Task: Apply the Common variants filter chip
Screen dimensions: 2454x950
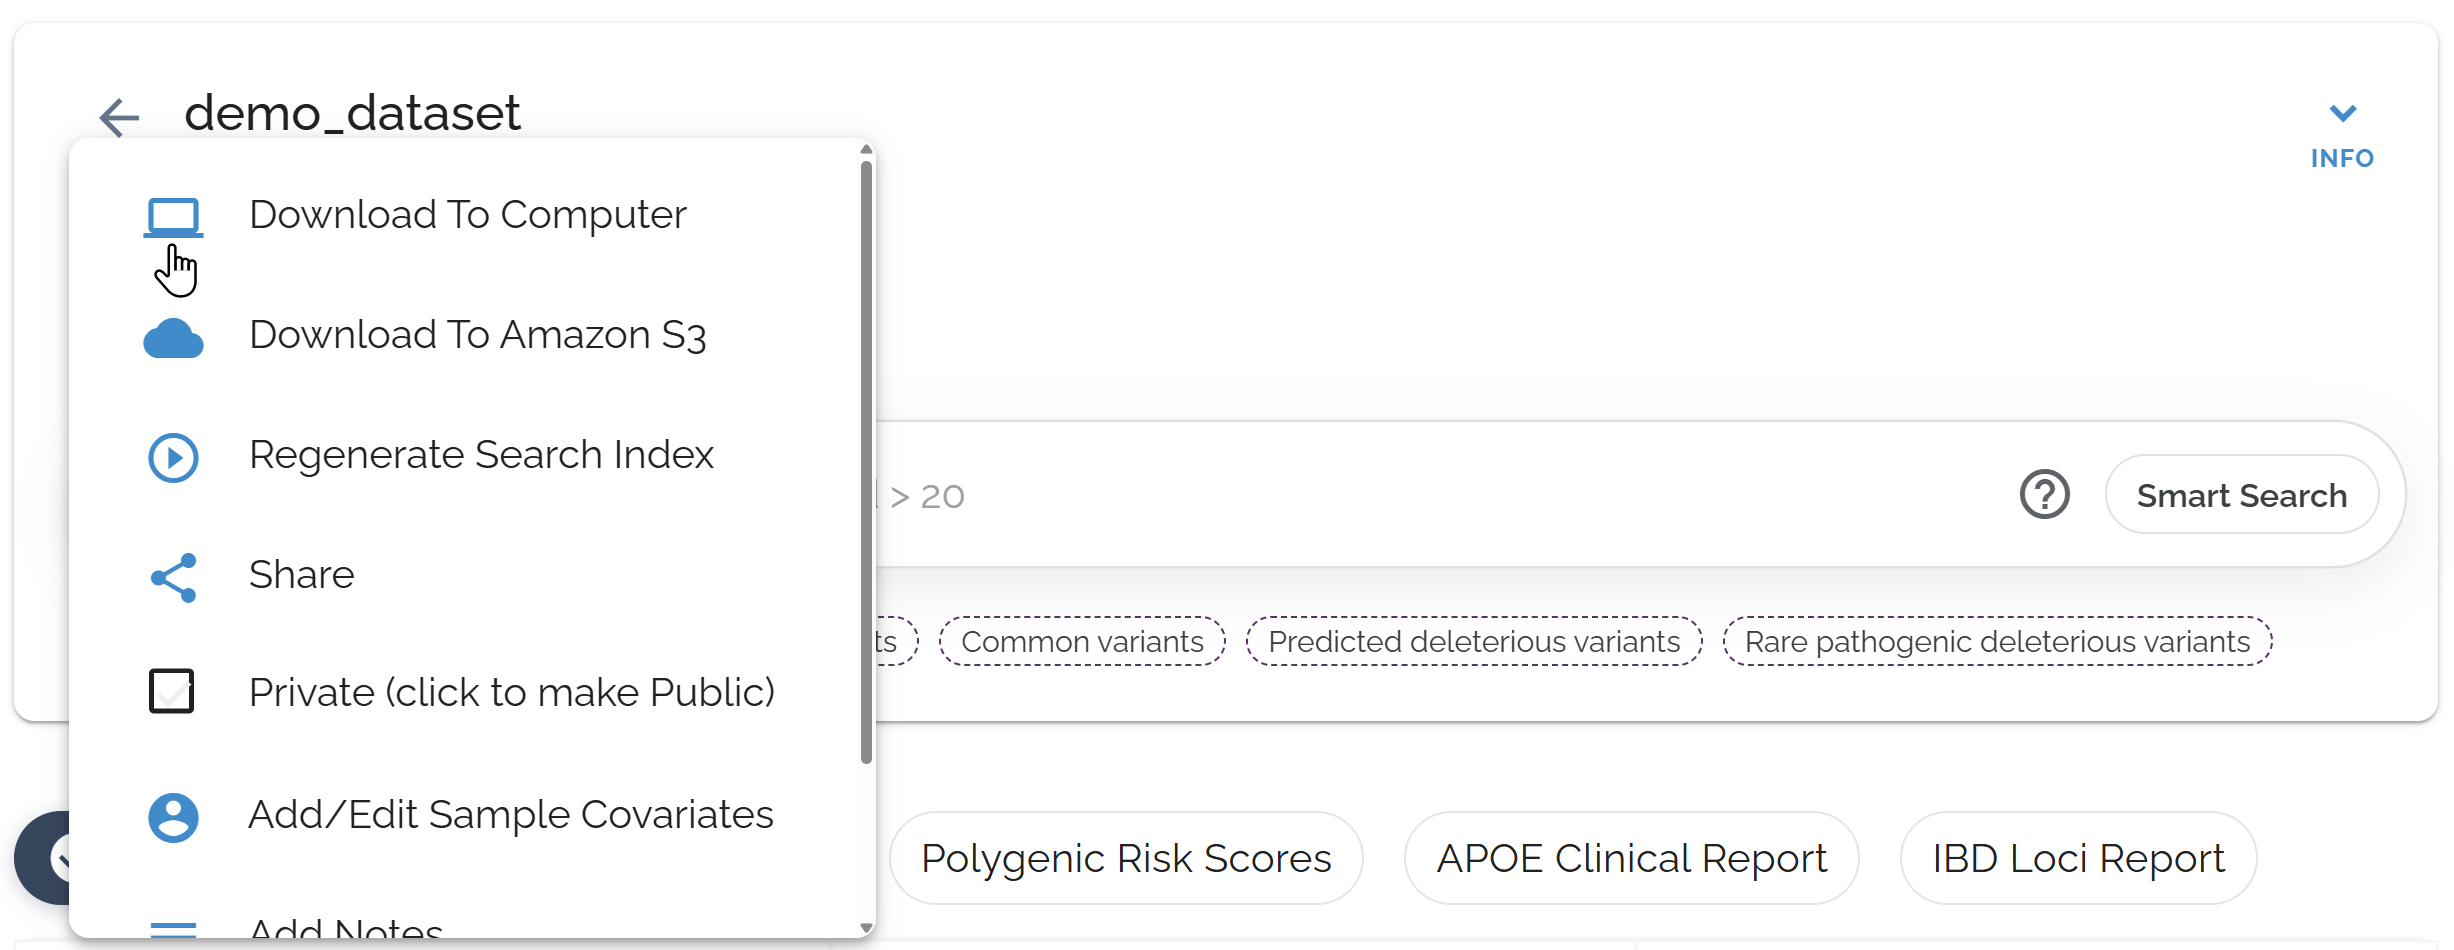Action: click(x=1082, y=641)
